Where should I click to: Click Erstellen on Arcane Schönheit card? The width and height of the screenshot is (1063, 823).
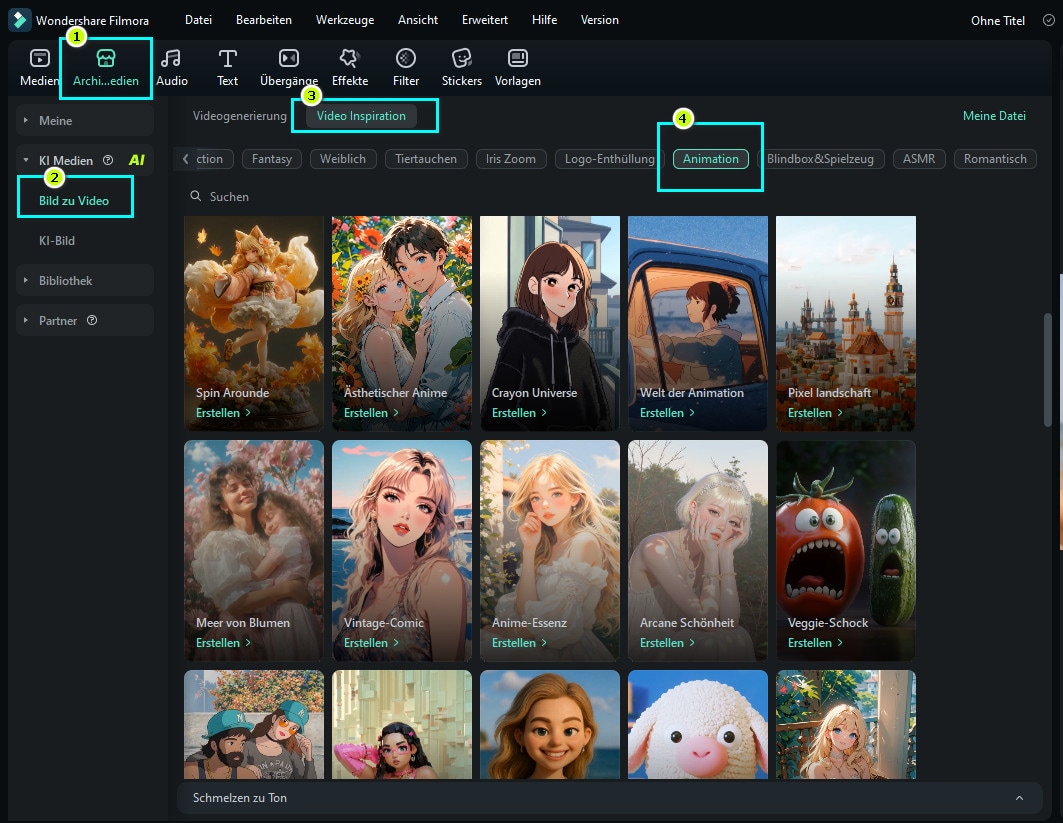667,642
